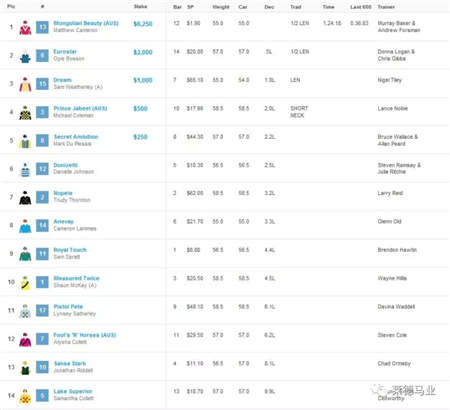Screen dimensions: 450x410
Task: Open the Measured Twice horse link
Action: tap(76, 278)
